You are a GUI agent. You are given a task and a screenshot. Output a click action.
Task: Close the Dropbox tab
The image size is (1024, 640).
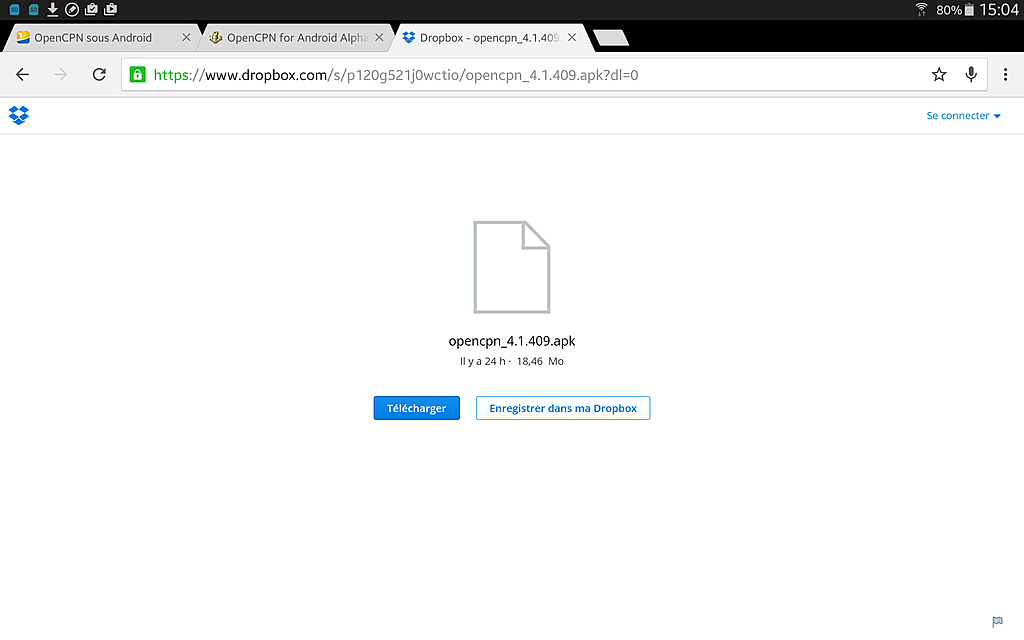coord(572,38)
